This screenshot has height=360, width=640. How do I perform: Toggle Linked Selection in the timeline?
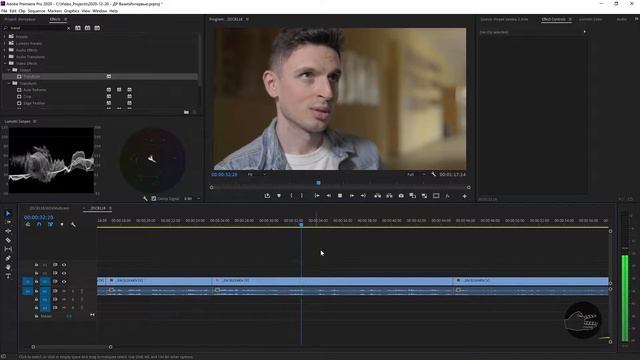coord(51,224)
